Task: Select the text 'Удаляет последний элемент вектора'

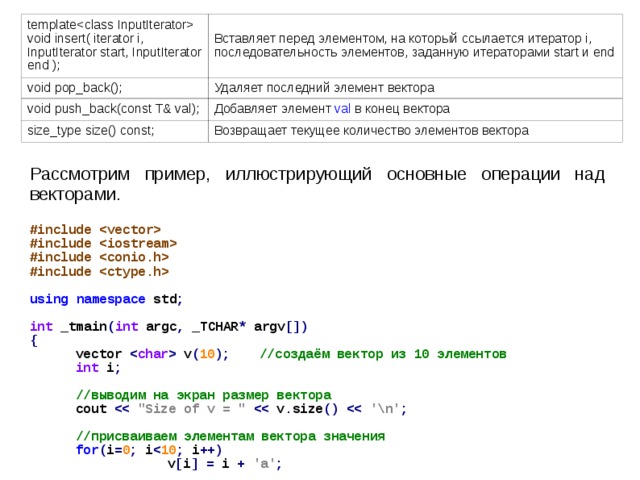Action: pyautogui.click(x=324, y=88)
